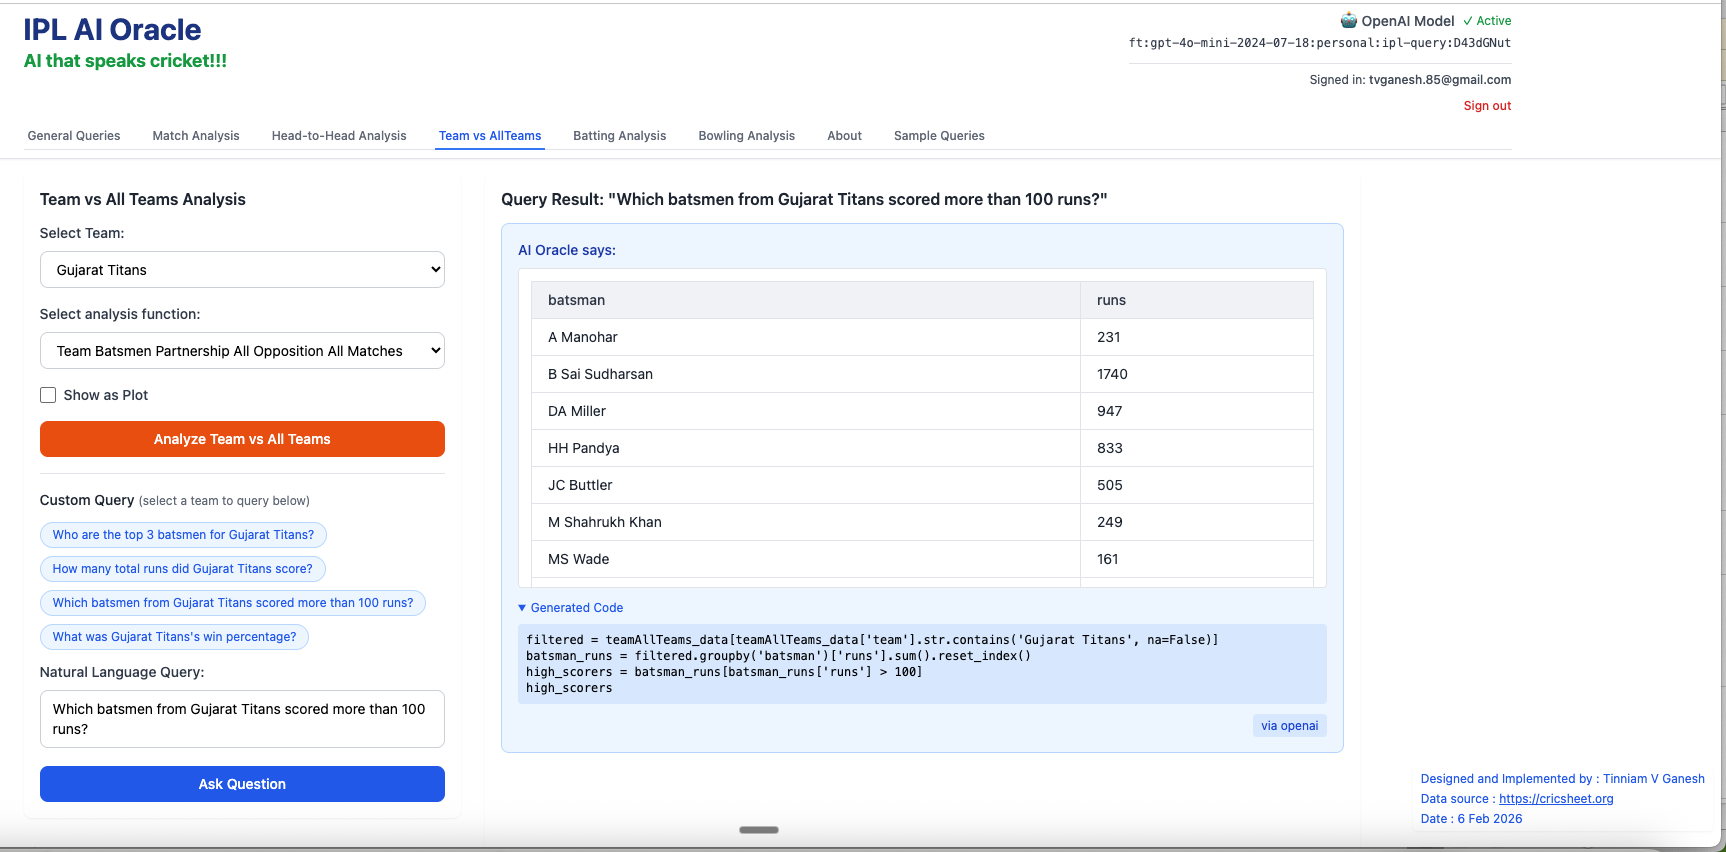Toggle the Show as Plot checkbox
This screenshot has height=852, width=1726.
click(48, 395)
